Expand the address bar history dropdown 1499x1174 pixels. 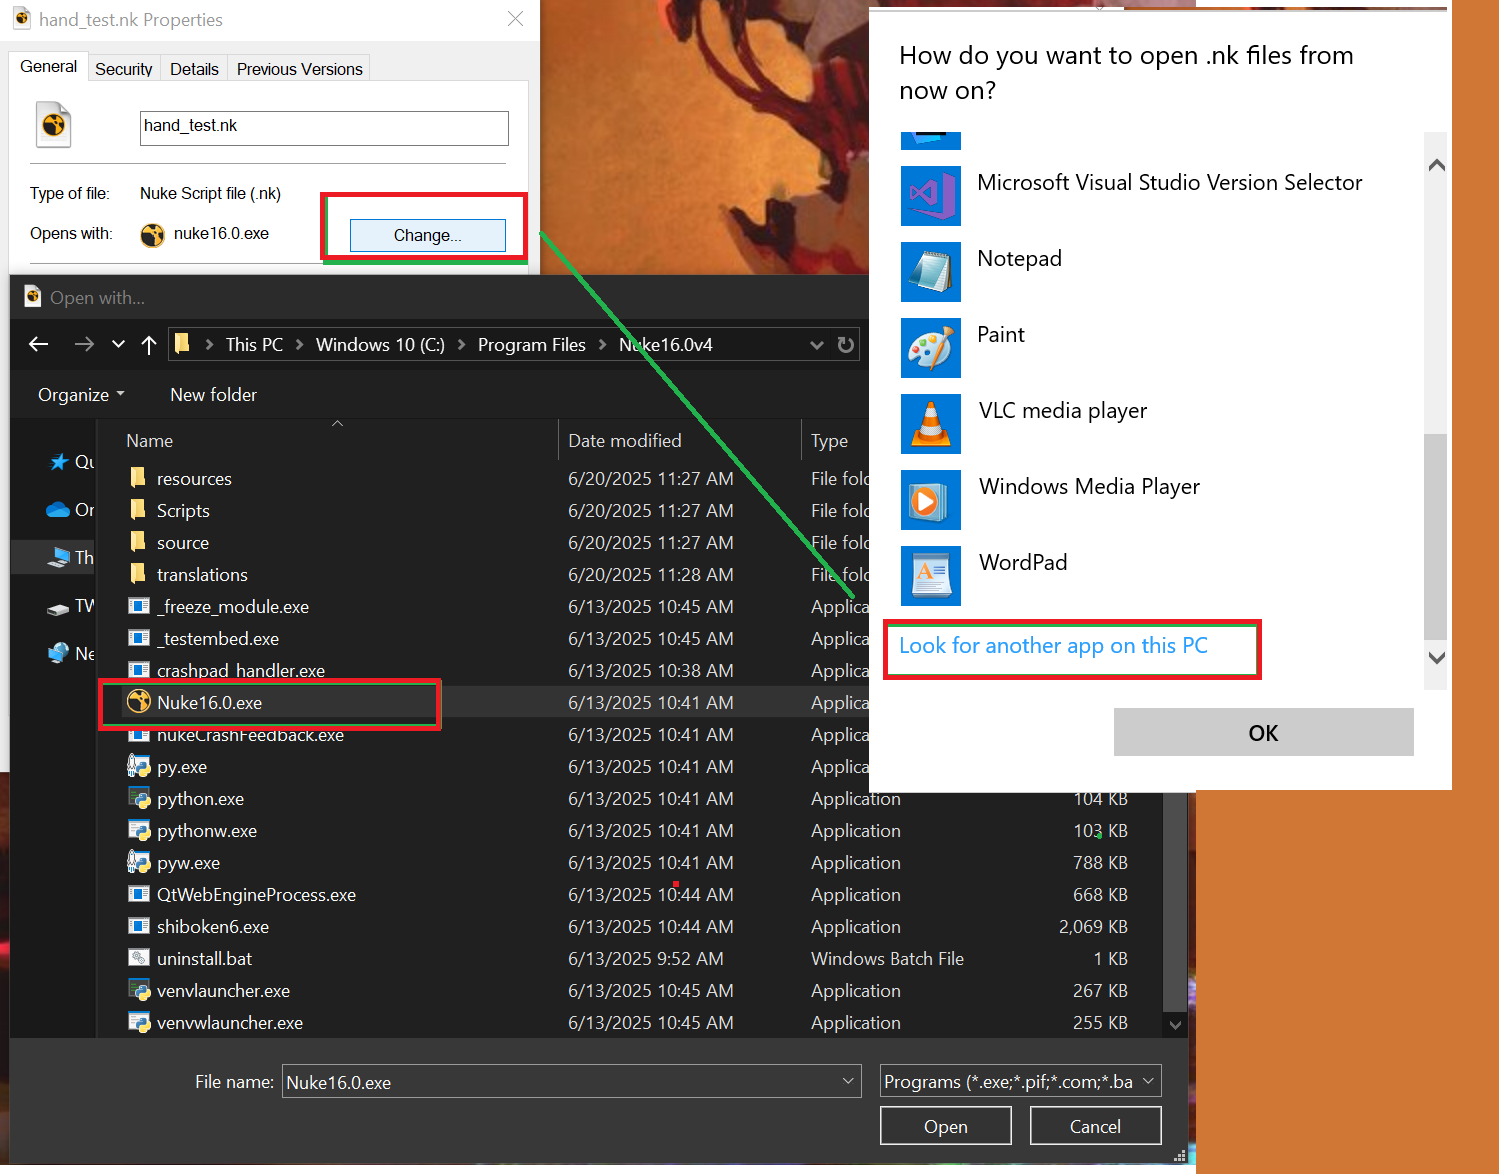[x=817, y=344]
